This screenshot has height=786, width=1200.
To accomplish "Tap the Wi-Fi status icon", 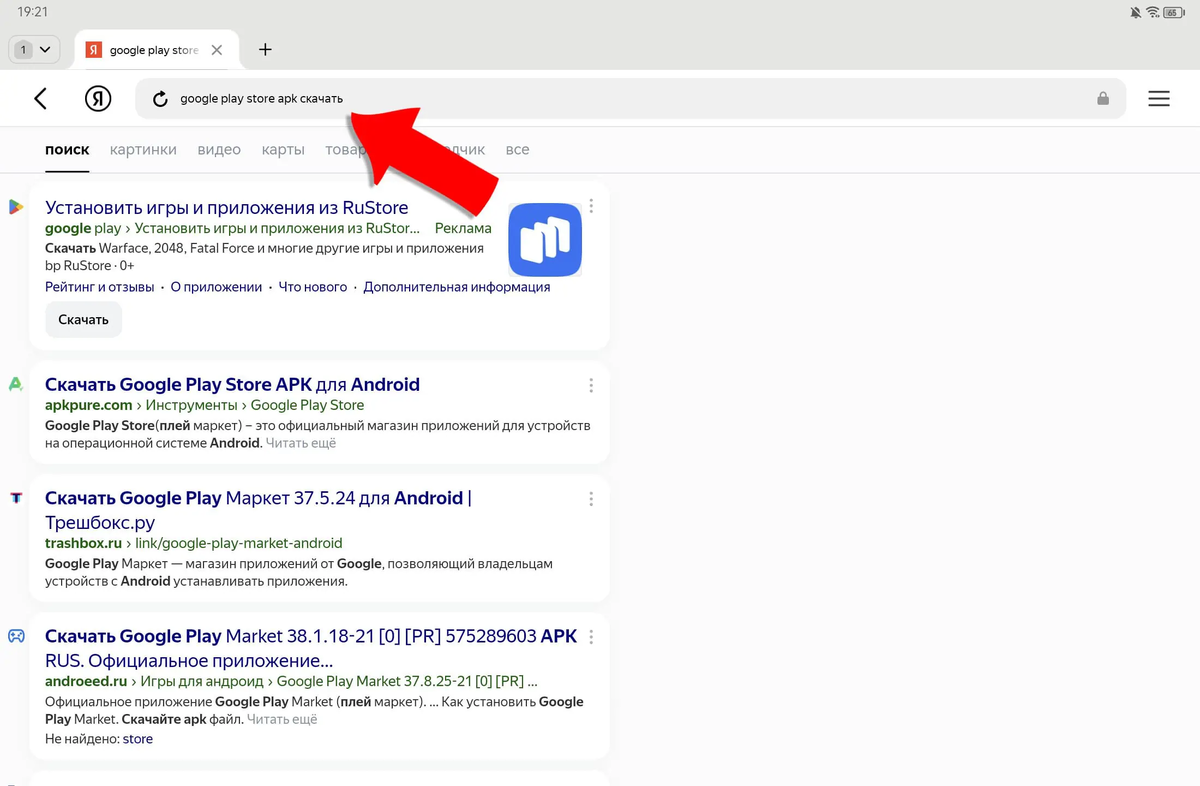I will pyautogui.click(x=1153, y=12).
